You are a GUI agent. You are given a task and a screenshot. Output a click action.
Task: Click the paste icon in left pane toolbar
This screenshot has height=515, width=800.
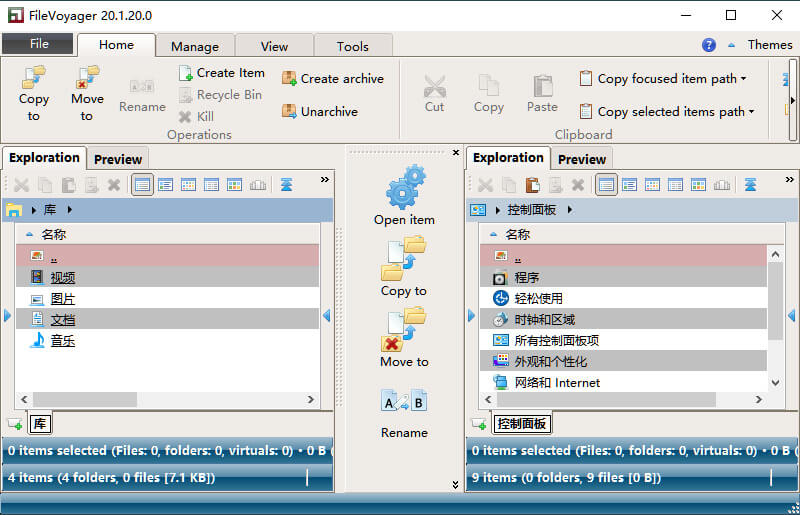point(68,185)
